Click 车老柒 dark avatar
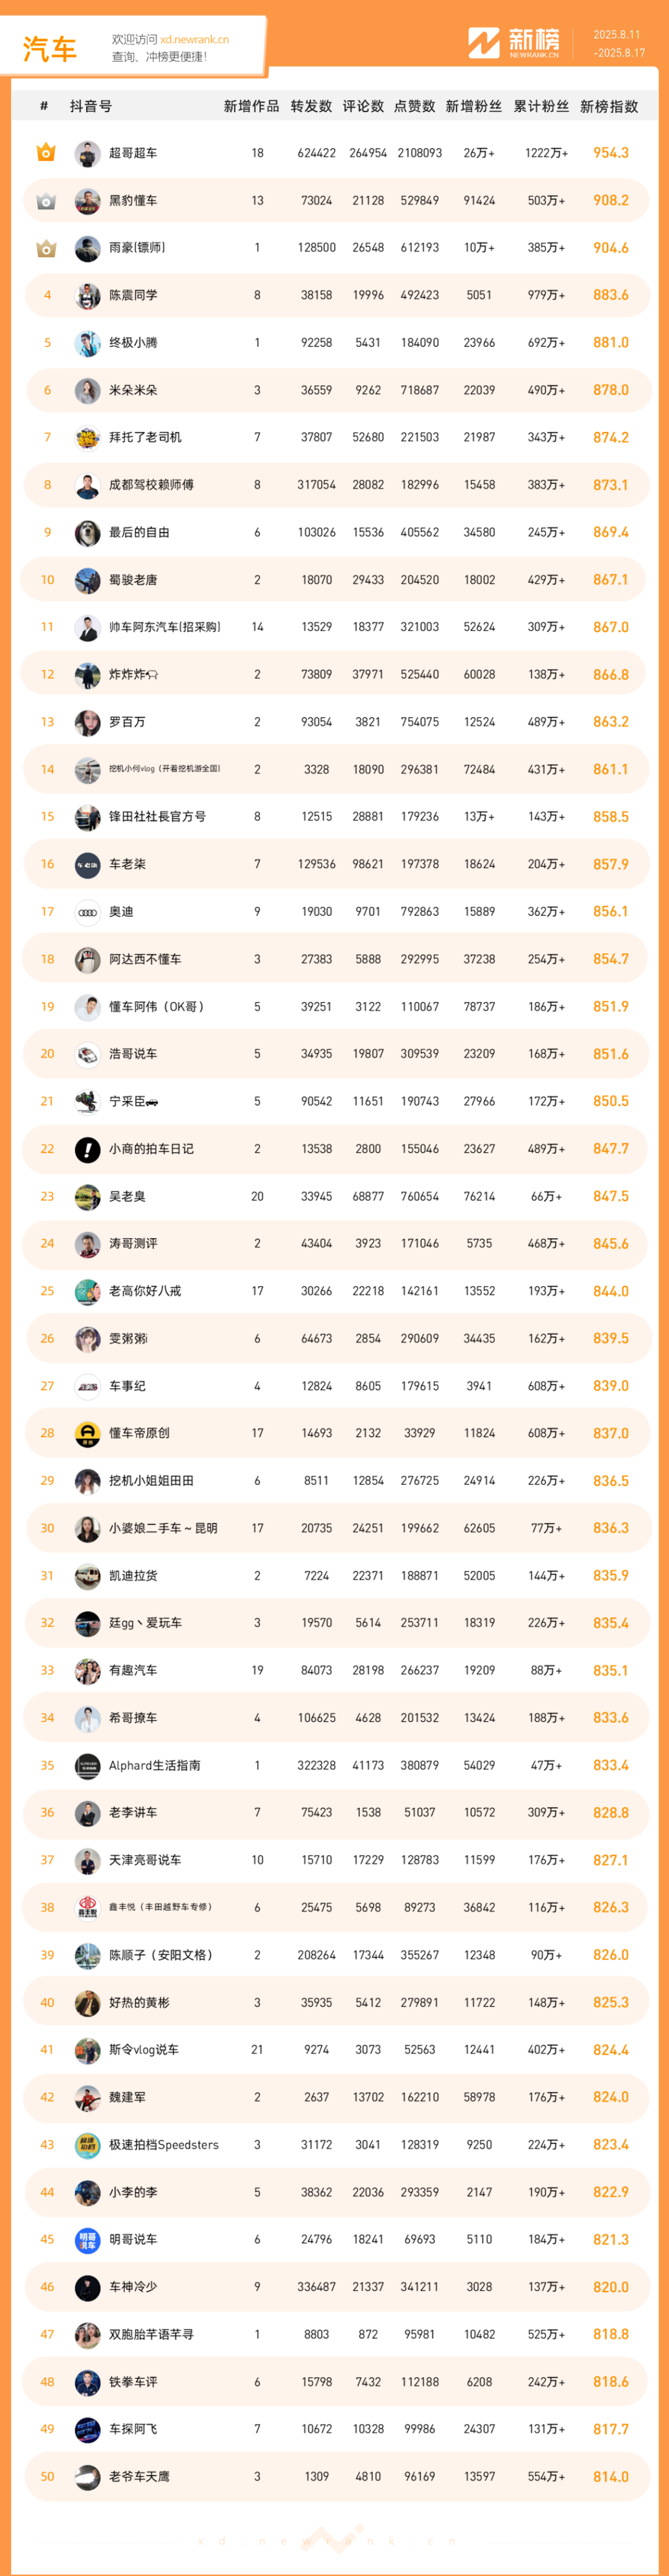Image resolution: width=669 pixels, height=2576 pixels. point(87,864)
